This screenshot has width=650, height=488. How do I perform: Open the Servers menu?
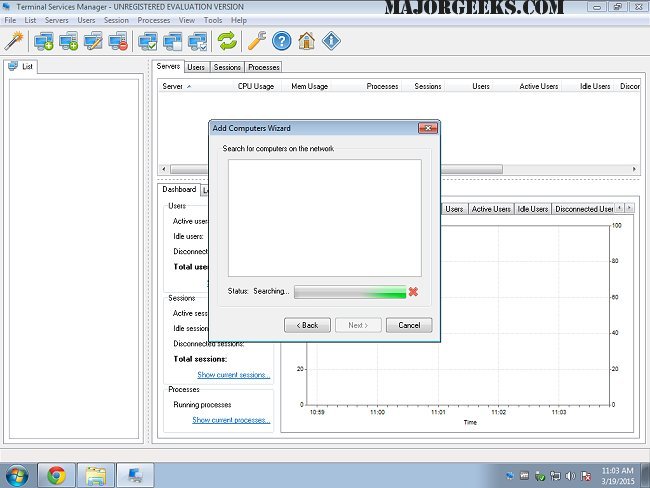pos(57,20)
